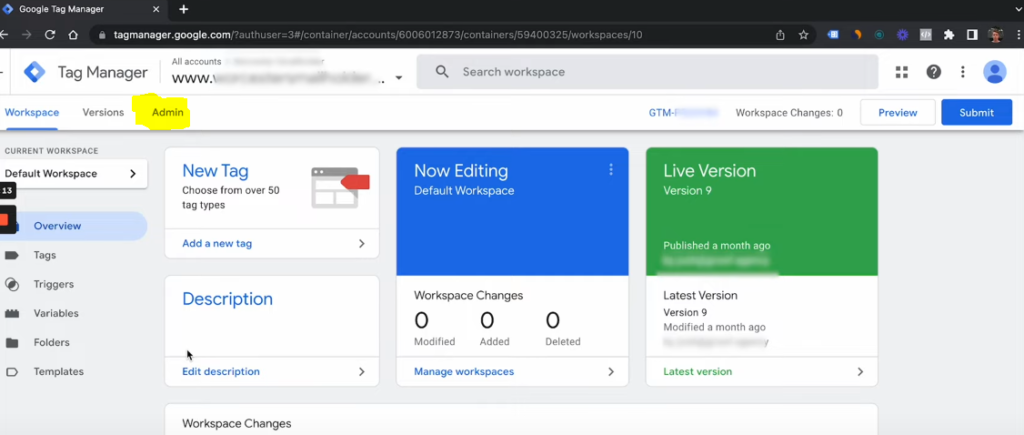Click the New Tag illustration graphic

tap(340, 187)
